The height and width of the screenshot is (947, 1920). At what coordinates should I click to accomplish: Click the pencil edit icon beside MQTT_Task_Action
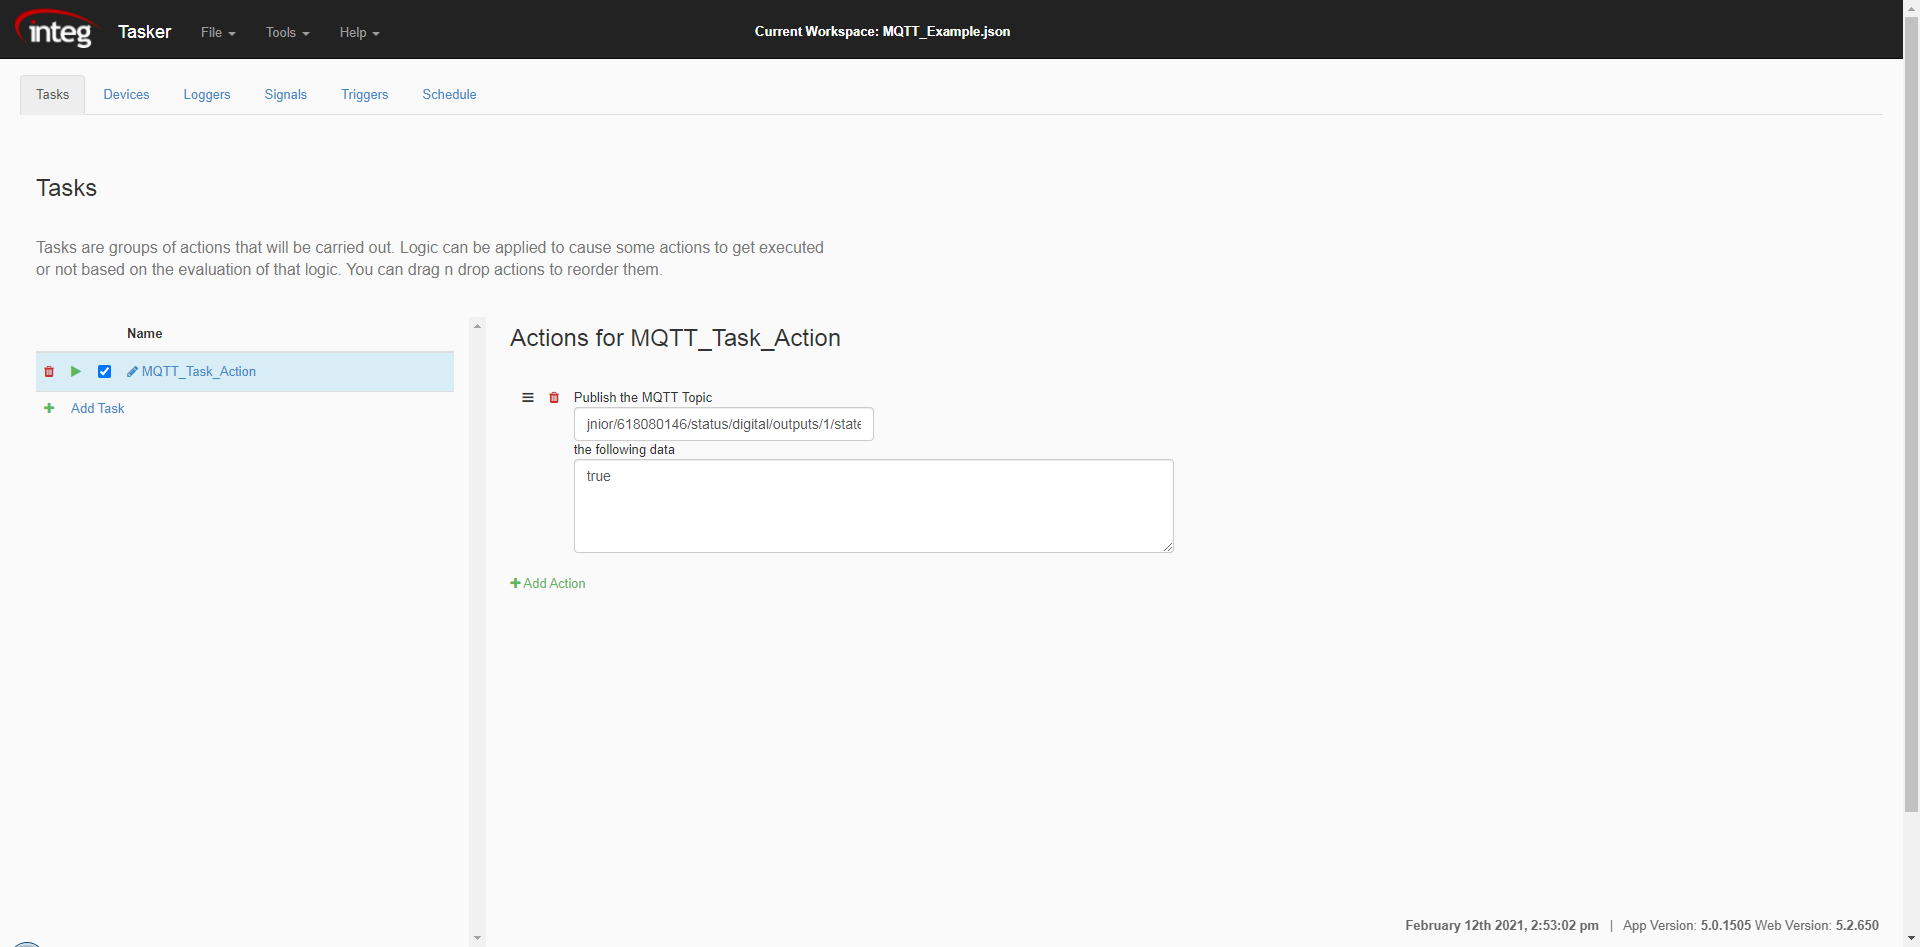pyautogui.click(x=132, y=371)
